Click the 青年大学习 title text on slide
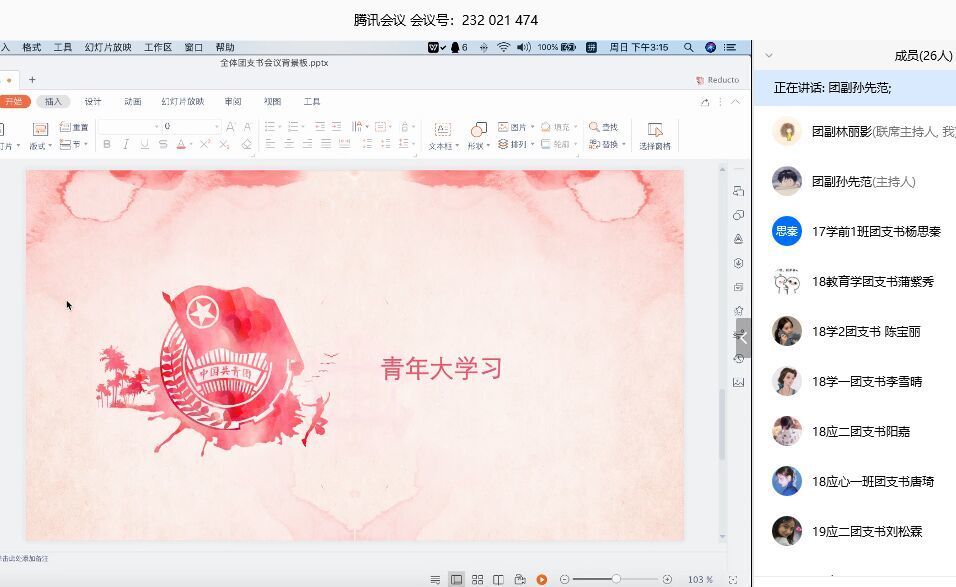This screenshot has width=956, height=587. pyautogui.click(x=441, y=368)
